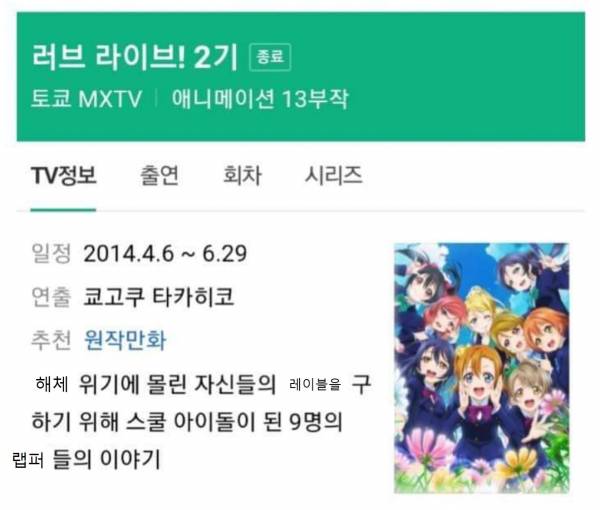This screenshot has height=510, width=600.
Task: Click the 연출 label
Action: point(51,297)
